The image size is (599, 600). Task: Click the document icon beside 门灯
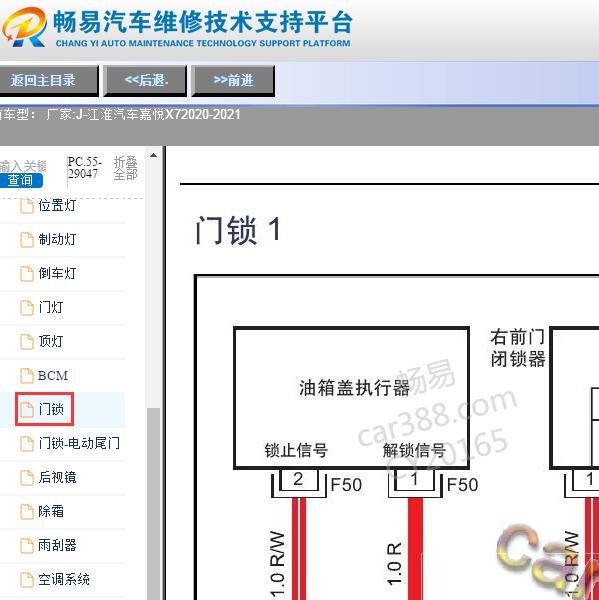click(x=26, y=308)
